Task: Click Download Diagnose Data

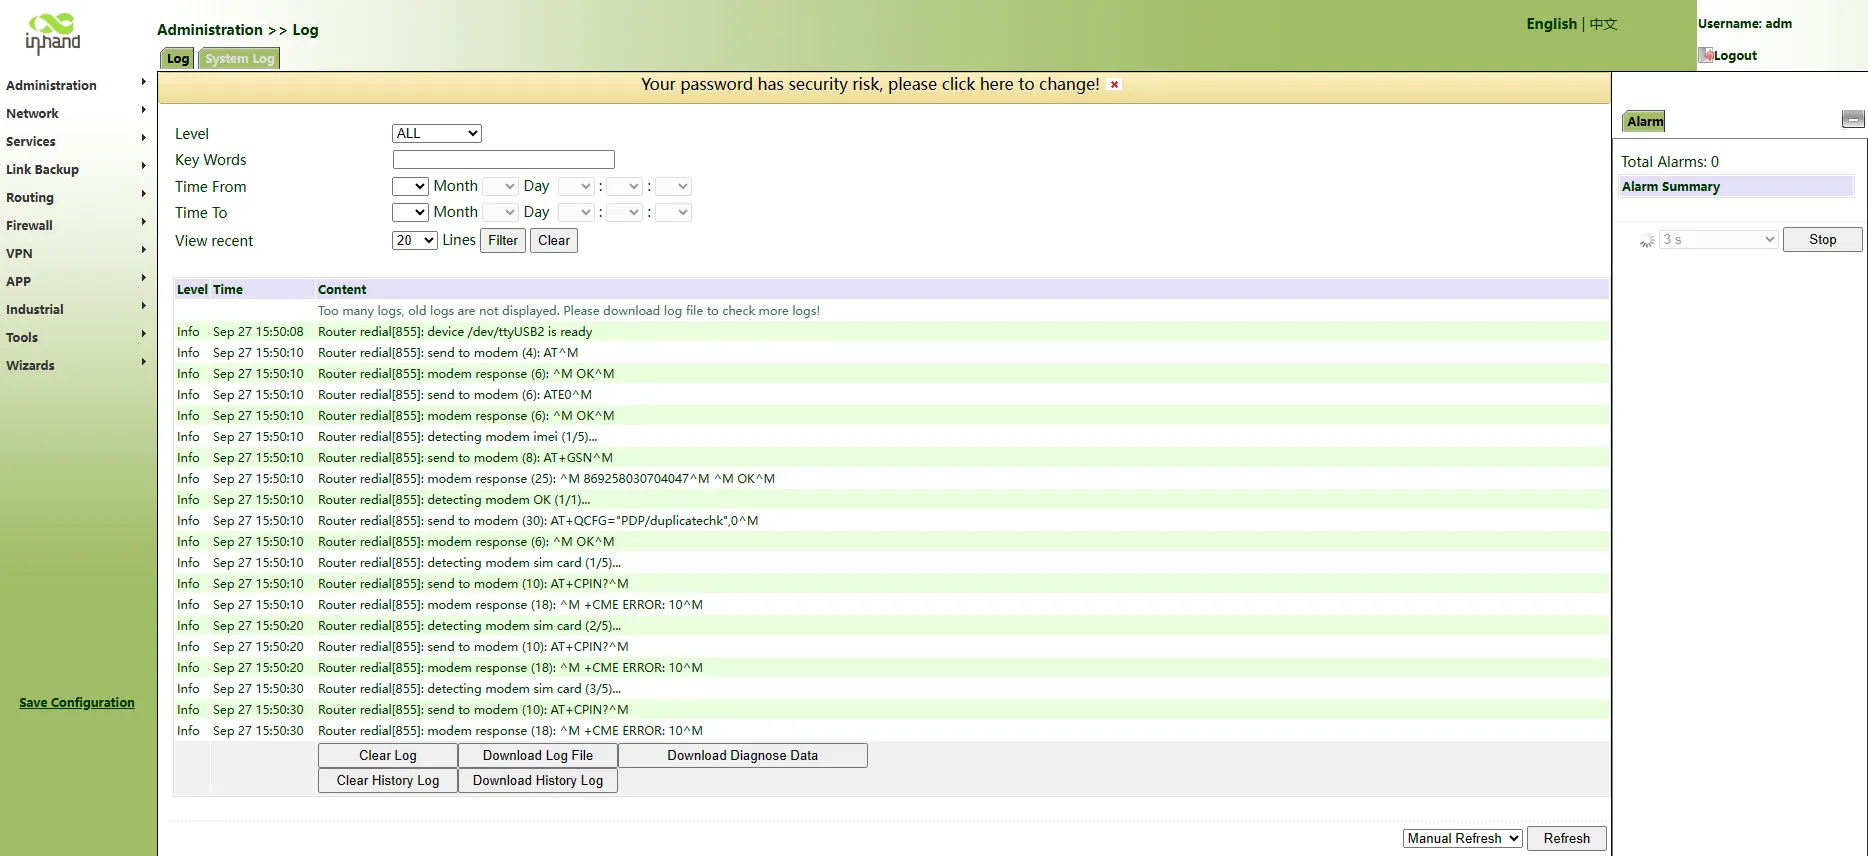Action: 743,756
